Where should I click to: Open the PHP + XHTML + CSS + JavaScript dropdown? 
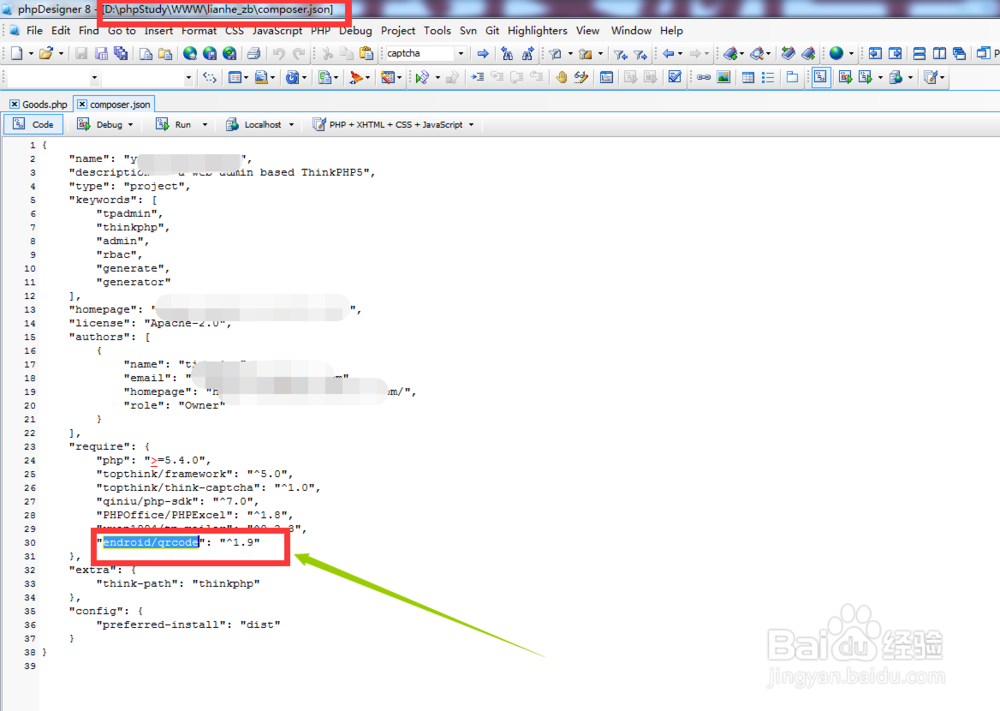471,125
